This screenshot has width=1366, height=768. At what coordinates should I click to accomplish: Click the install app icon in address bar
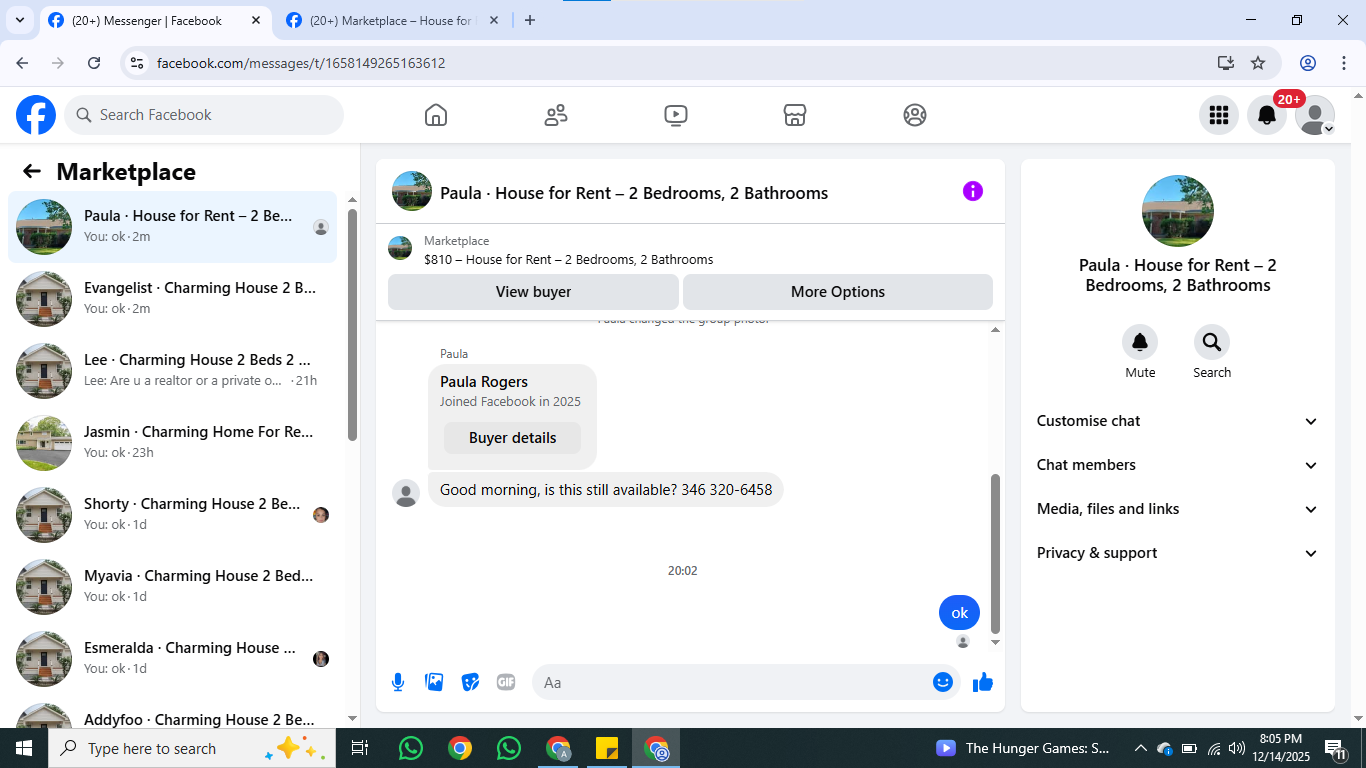(x=1226, y=63)
